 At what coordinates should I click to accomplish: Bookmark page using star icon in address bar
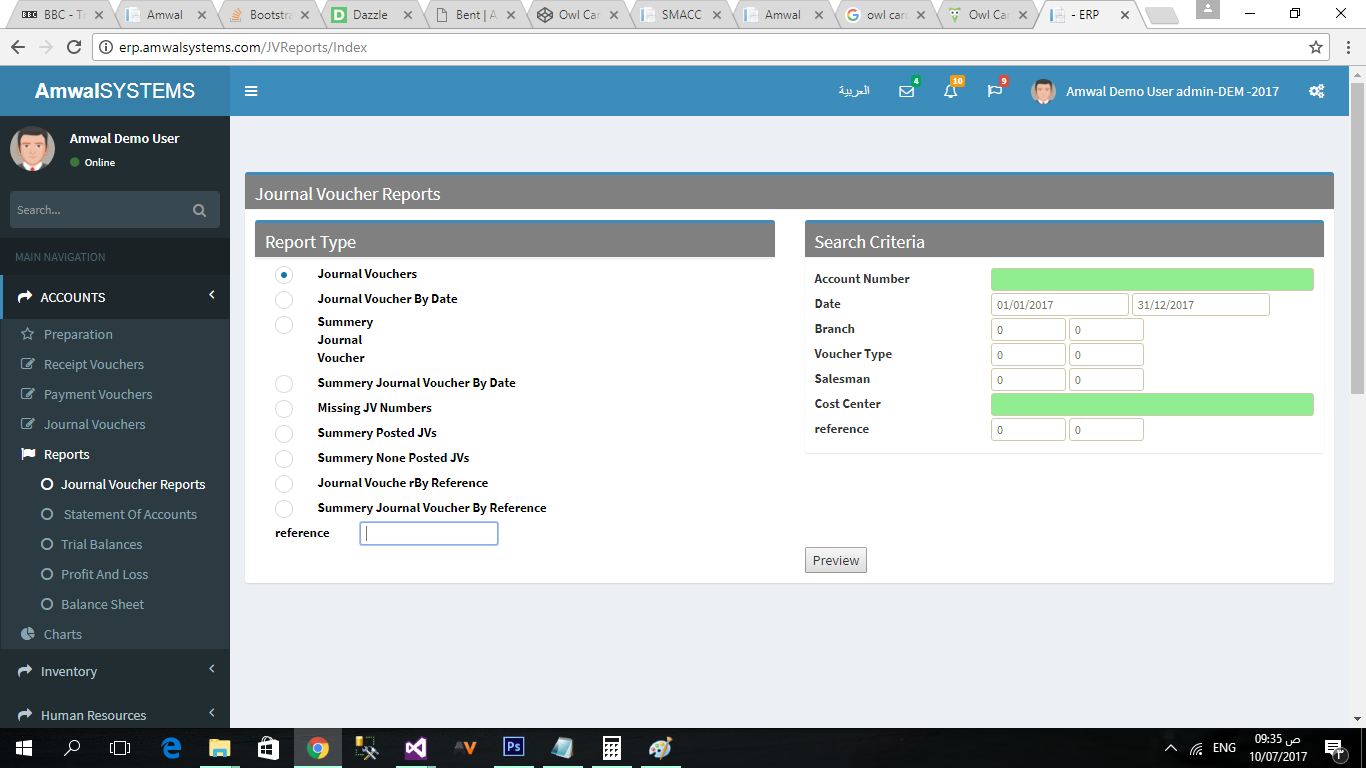pos(1316,47)
